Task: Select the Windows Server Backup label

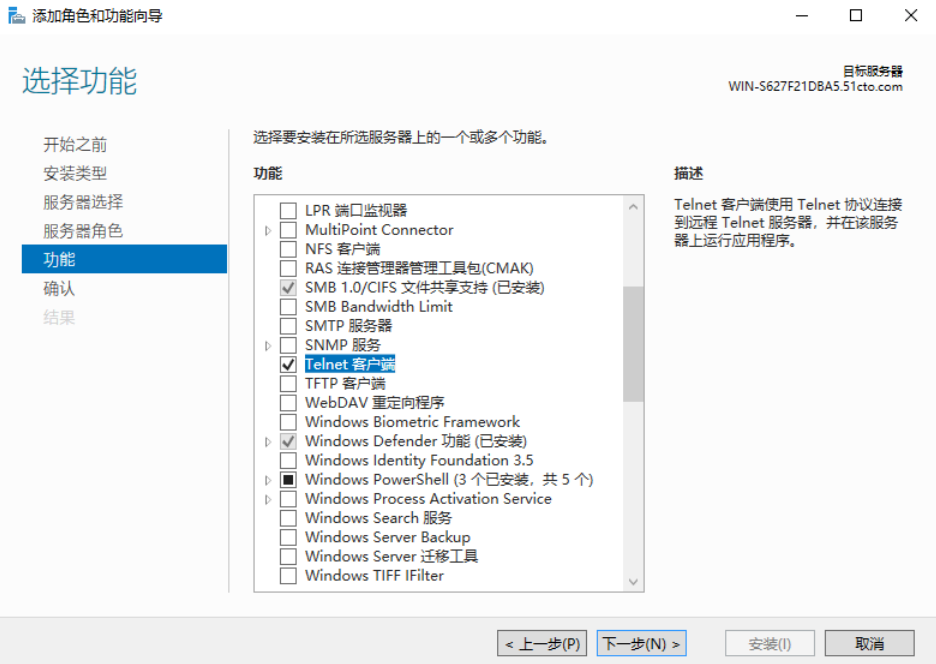Action: 387,537
